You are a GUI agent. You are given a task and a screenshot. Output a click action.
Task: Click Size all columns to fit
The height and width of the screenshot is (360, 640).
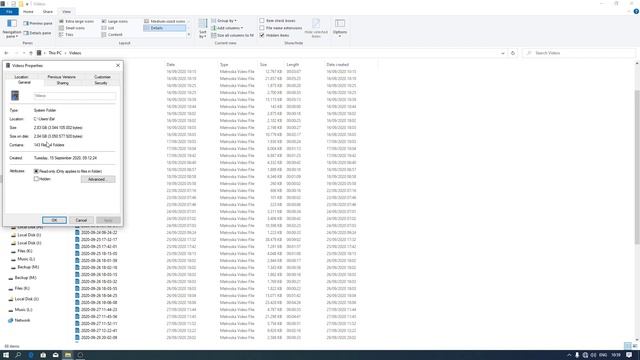coord(232,35)
